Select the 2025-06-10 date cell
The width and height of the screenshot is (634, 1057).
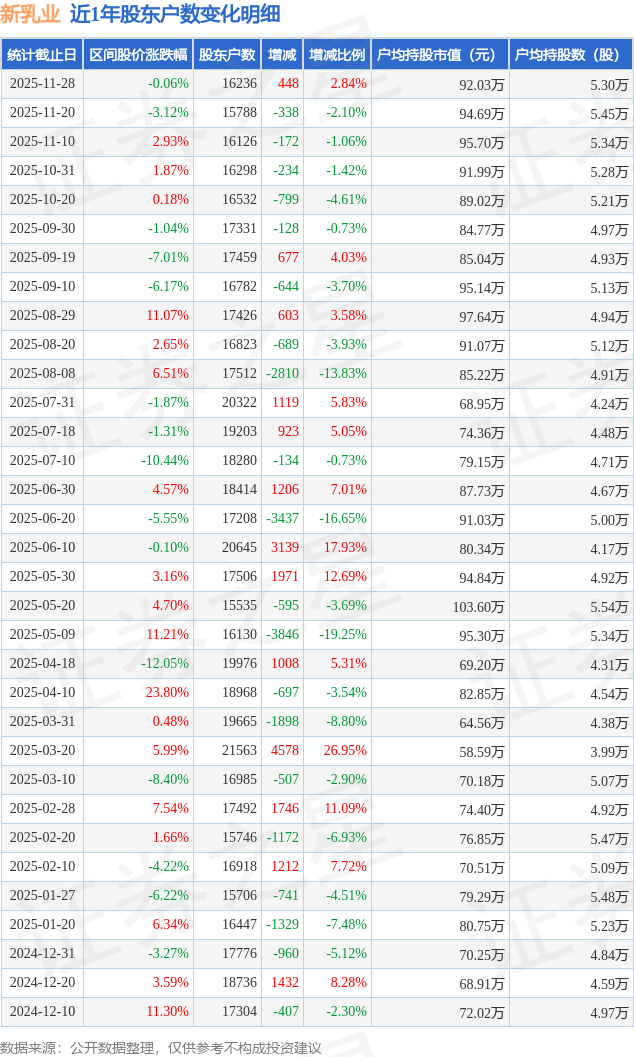pyautogui.click(x=42, y=548)
